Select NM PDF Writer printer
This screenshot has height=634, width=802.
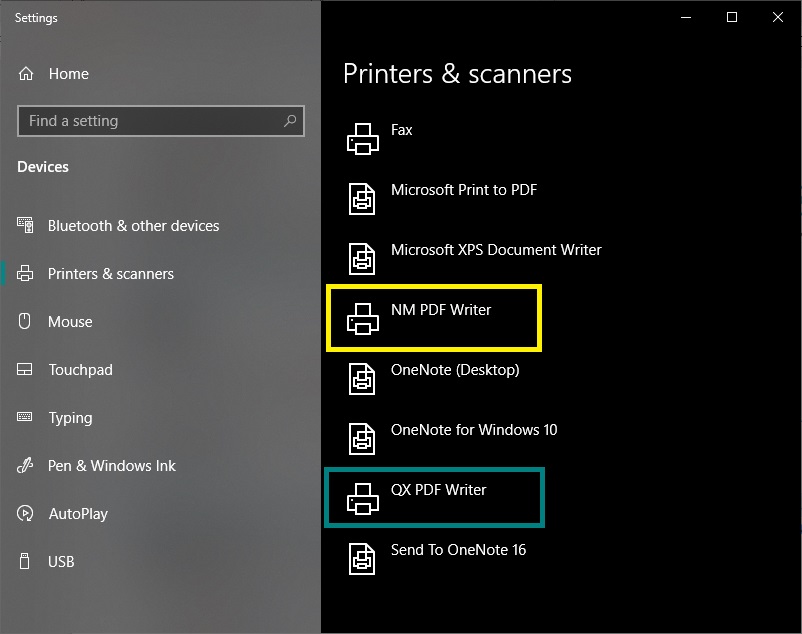[434, 318]
